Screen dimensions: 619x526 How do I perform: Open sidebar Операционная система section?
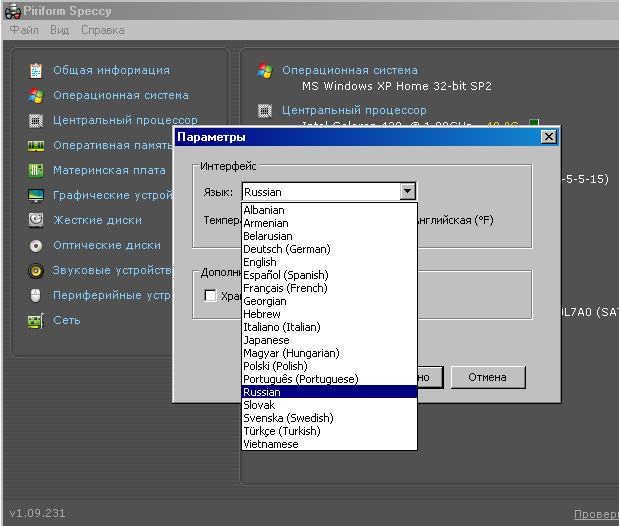121,95
